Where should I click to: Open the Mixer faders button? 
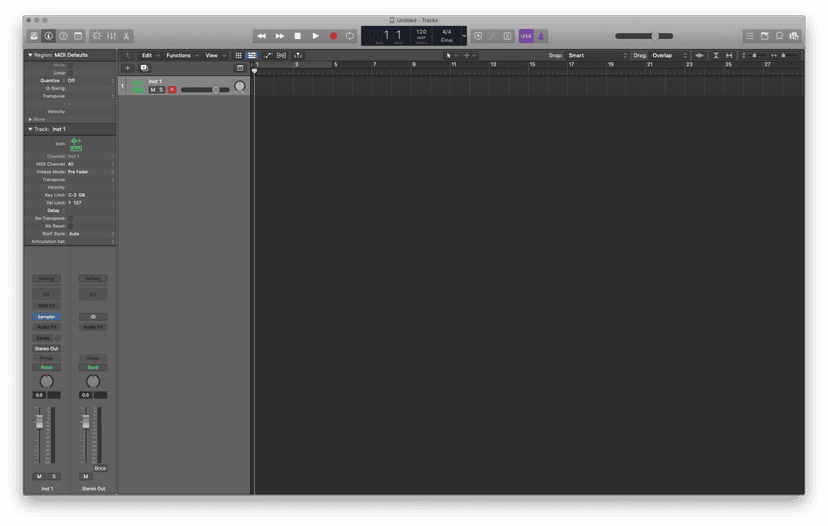click(x=111, y=36)
